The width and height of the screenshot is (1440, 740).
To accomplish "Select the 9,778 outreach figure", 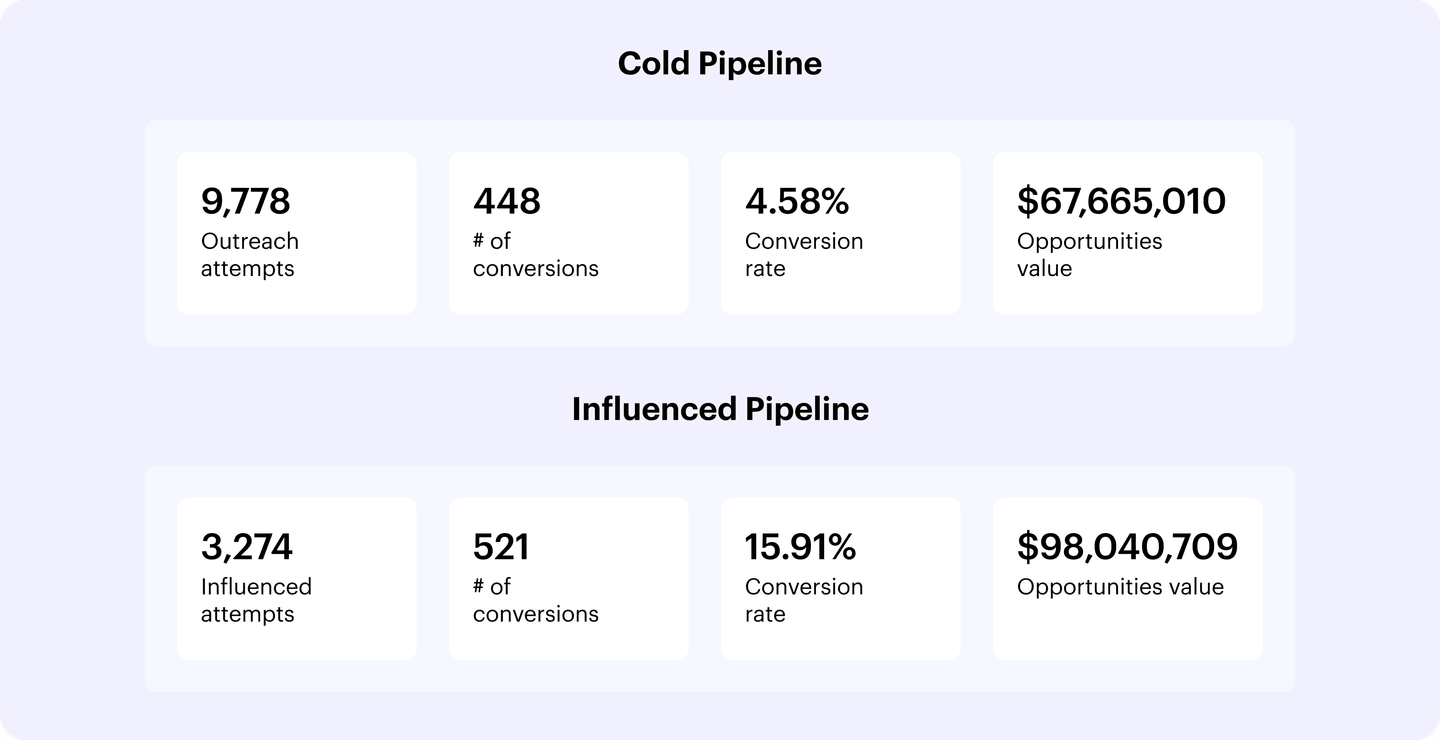I will (x=246, y=201).
